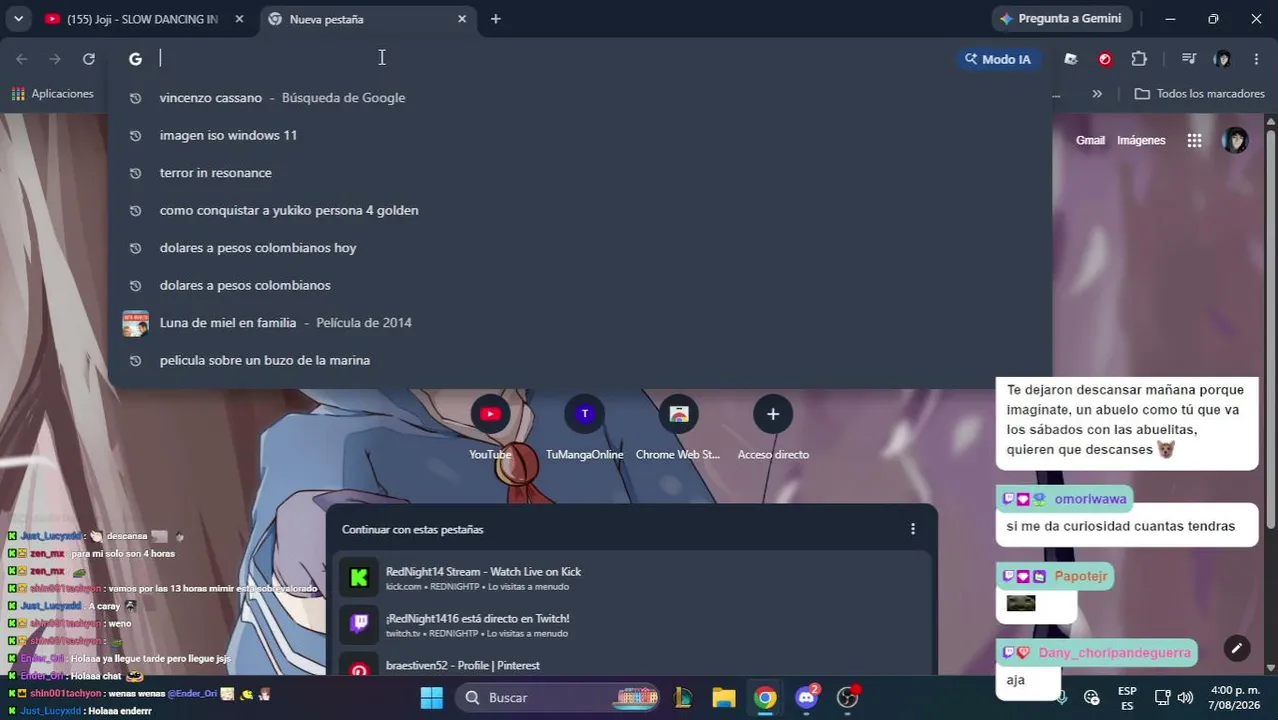The height and width of the screenshot is (720, 1278).
Task: Open File Explorer from taskbar
Action: coord(724,698)
